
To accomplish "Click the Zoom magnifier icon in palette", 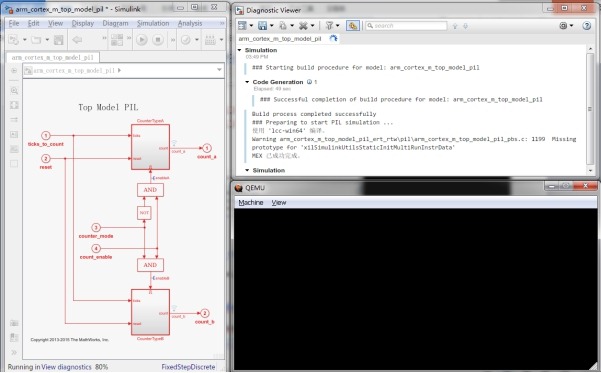I will (x=14, y=91).
